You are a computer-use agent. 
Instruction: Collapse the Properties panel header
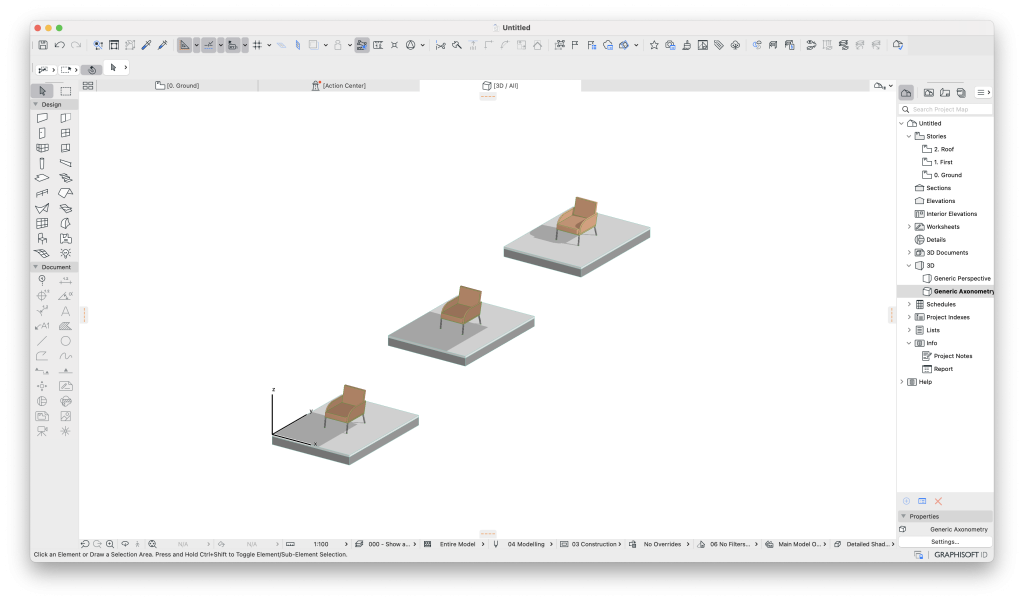[904, 516]
